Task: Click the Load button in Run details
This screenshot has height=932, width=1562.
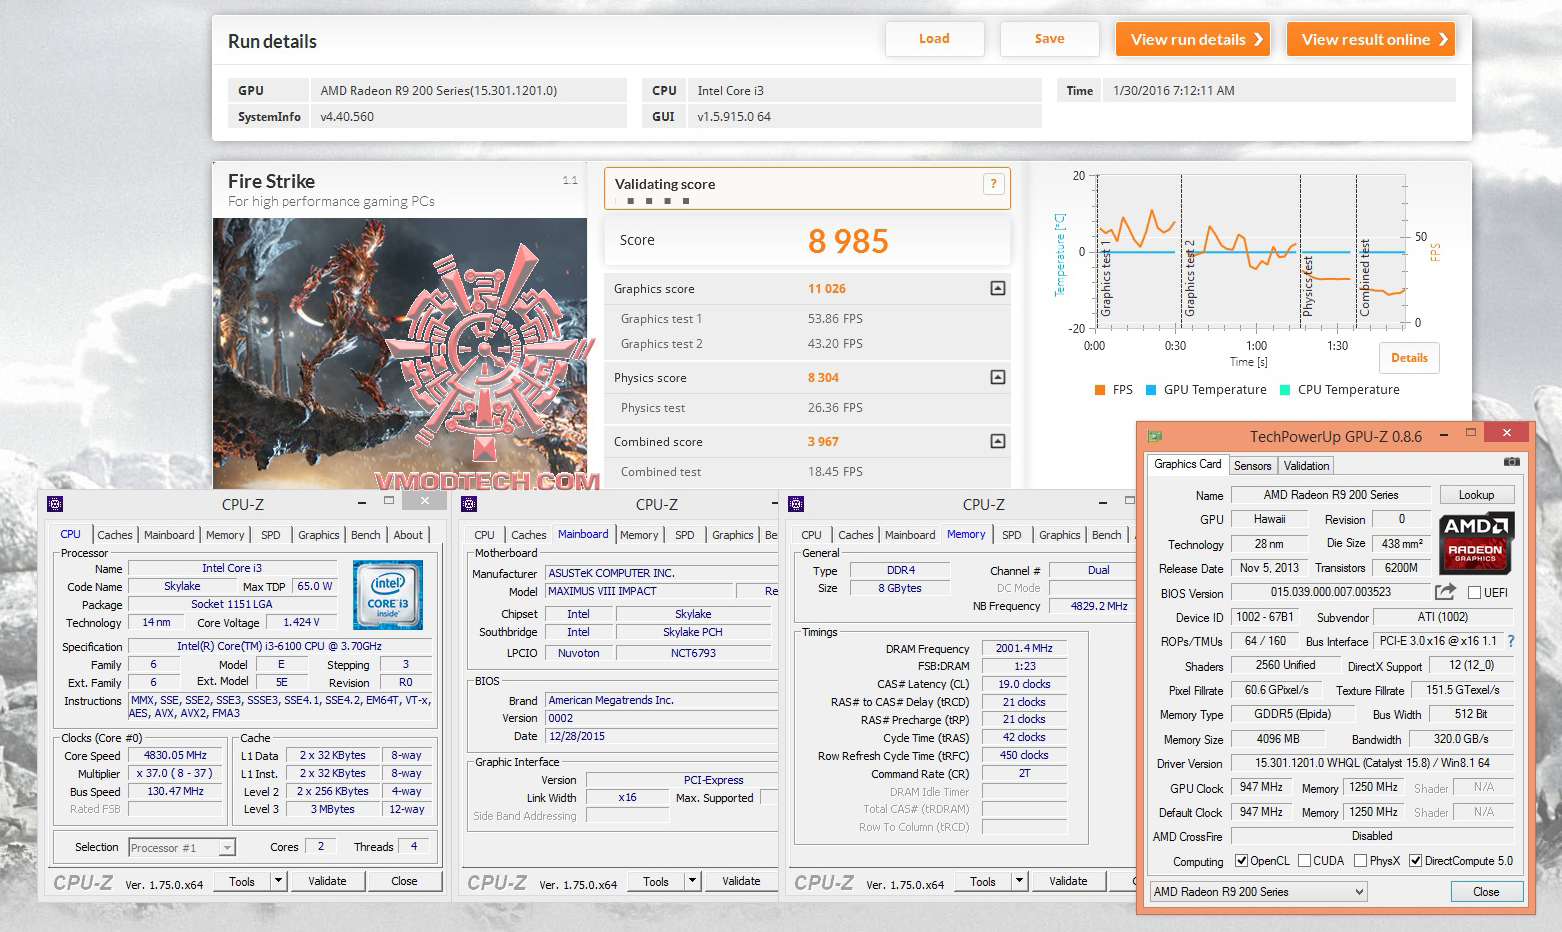Action: click(x=934, y=39)
